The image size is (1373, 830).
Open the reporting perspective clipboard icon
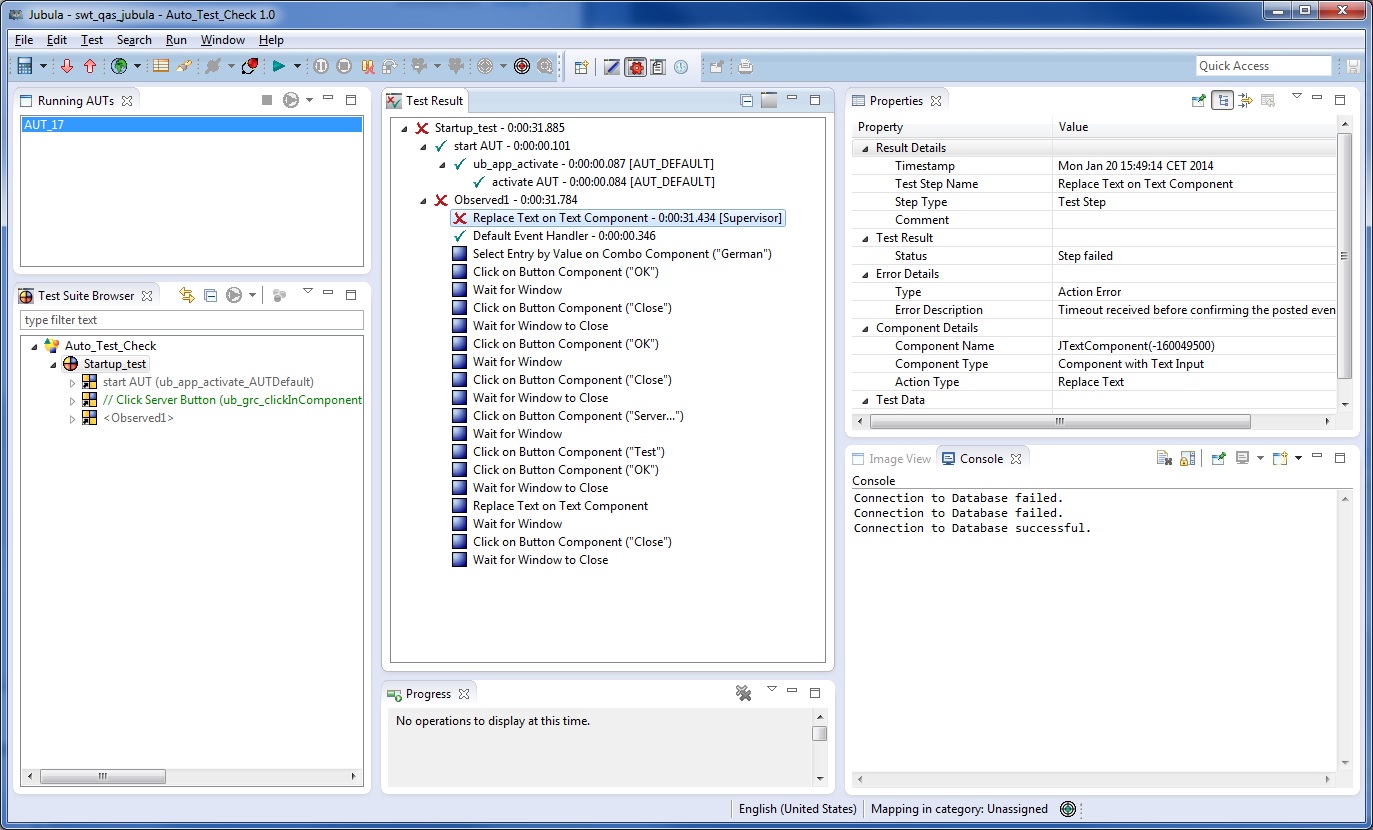(x=658, y=67)
